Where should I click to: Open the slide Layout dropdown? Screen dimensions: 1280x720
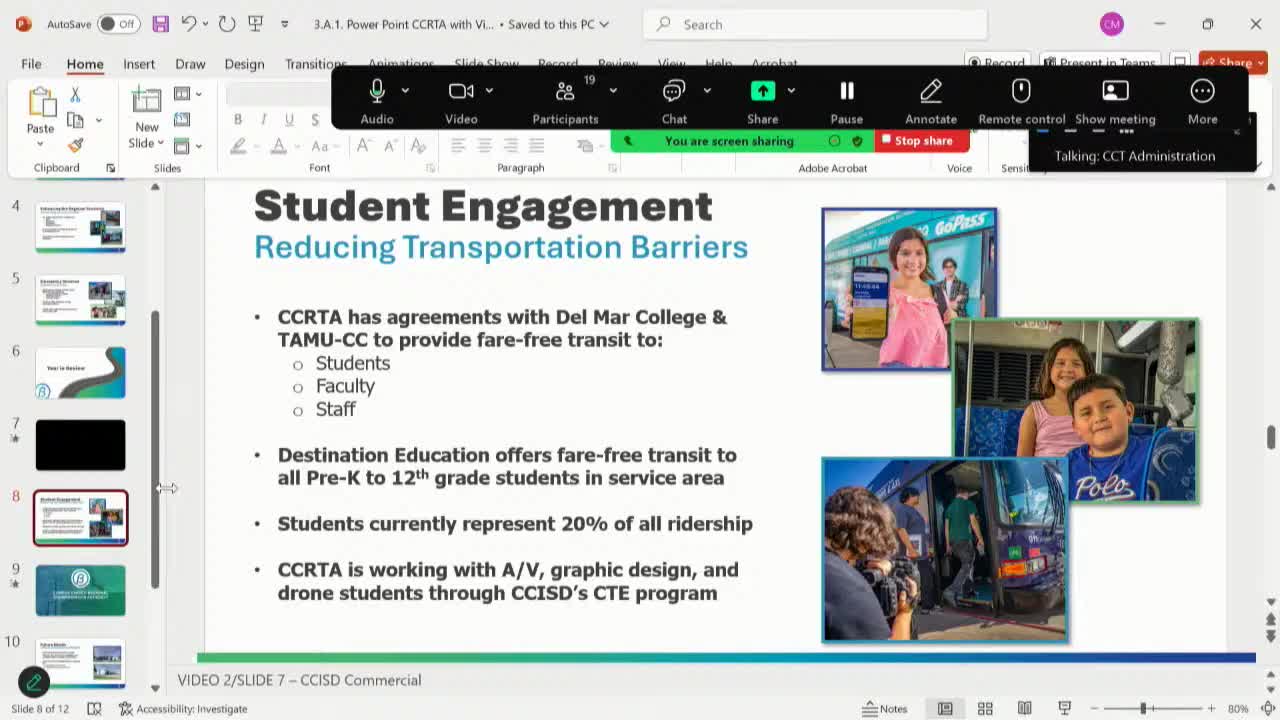point(187,94)
